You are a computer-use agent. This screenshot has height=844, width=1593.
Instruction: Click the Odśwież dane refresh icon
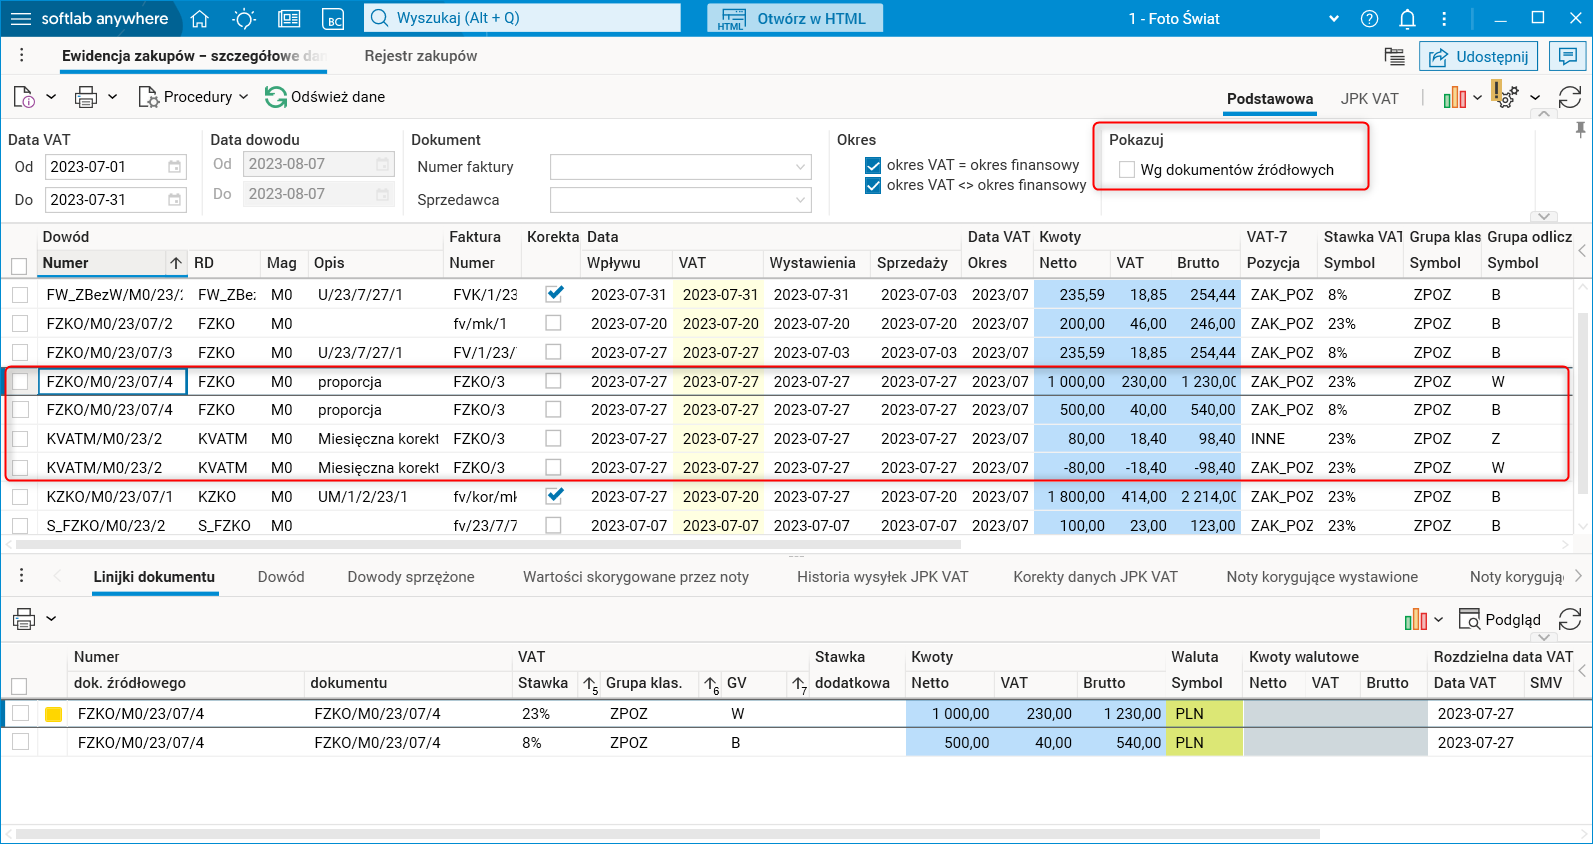pyautogui.click(x=275, y=97)
